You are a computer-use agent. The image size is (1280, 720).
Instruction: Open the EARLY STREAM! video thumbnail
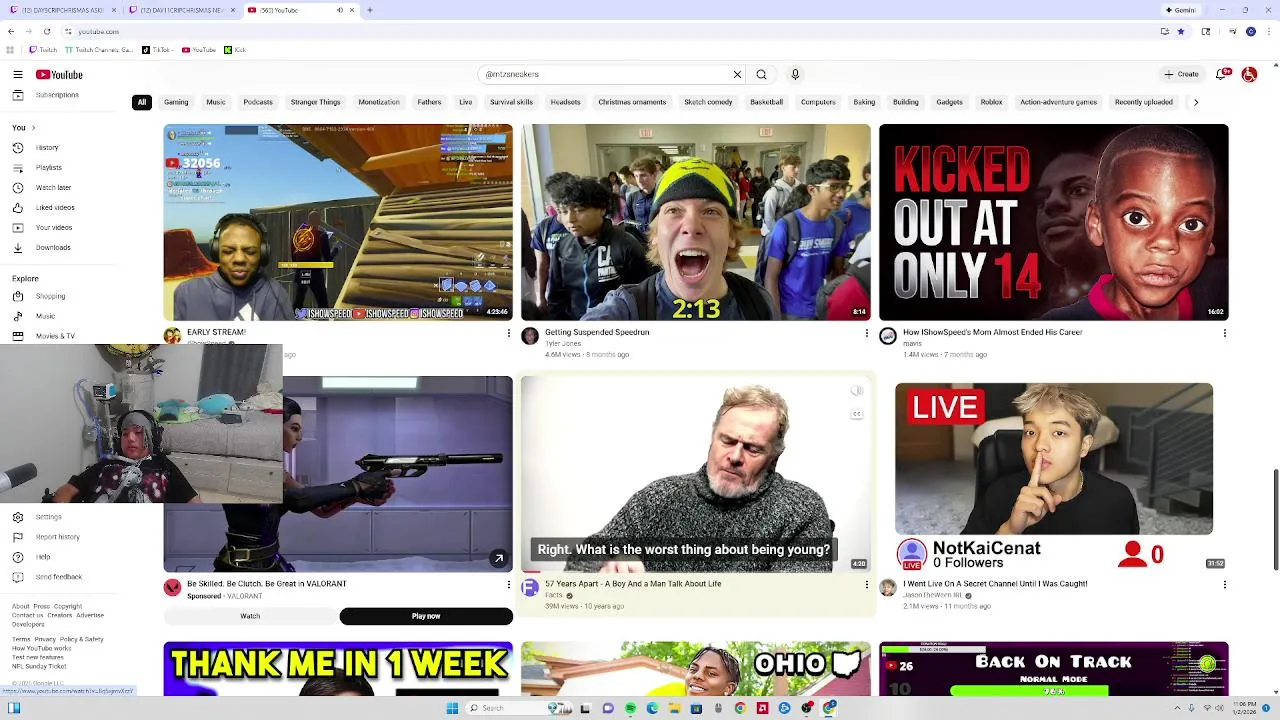(x=338, y=222)
